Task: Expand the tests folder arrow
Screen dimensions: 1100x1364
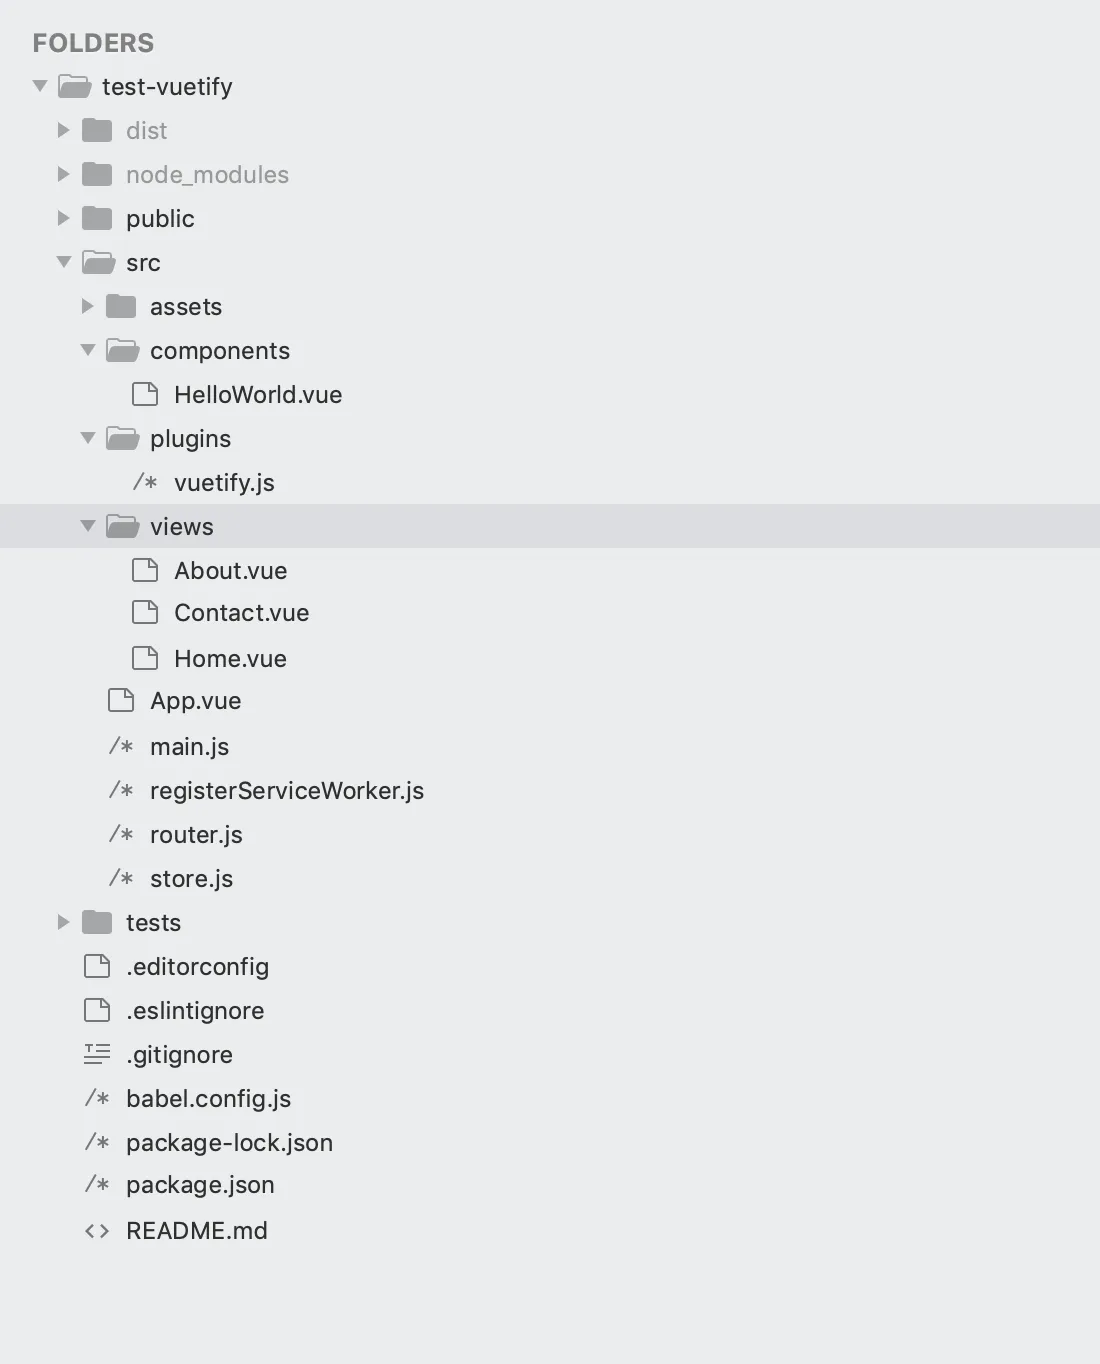Action: pos(63,922)
